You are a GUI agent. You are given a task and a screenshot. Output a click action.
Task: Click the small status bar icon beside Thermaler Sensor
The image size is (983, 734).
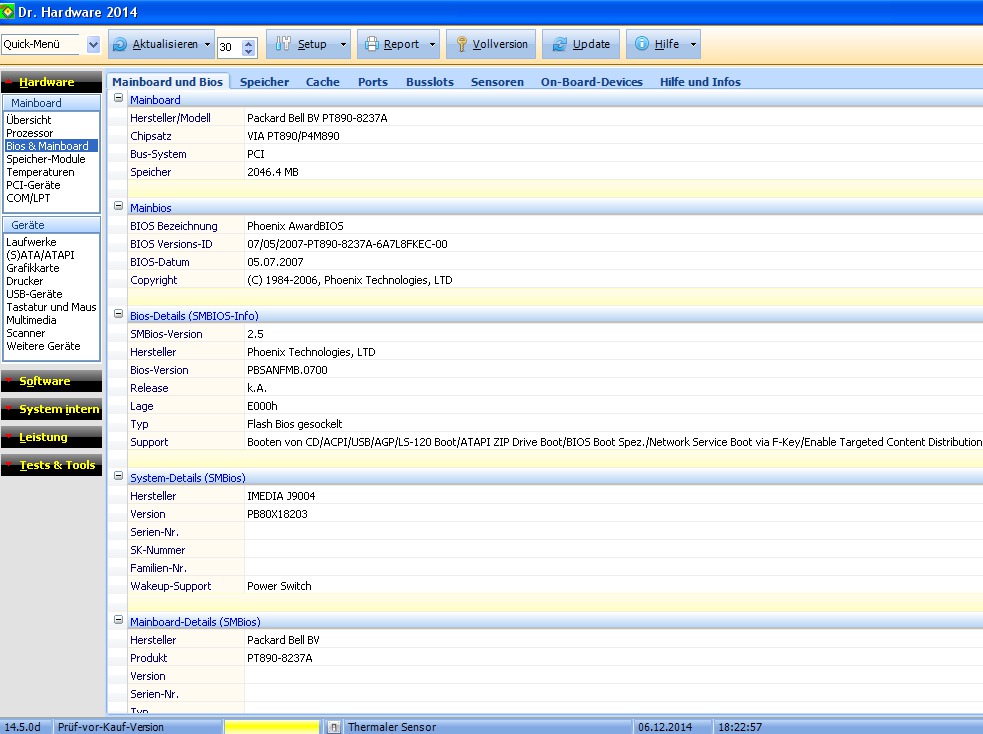334,726
